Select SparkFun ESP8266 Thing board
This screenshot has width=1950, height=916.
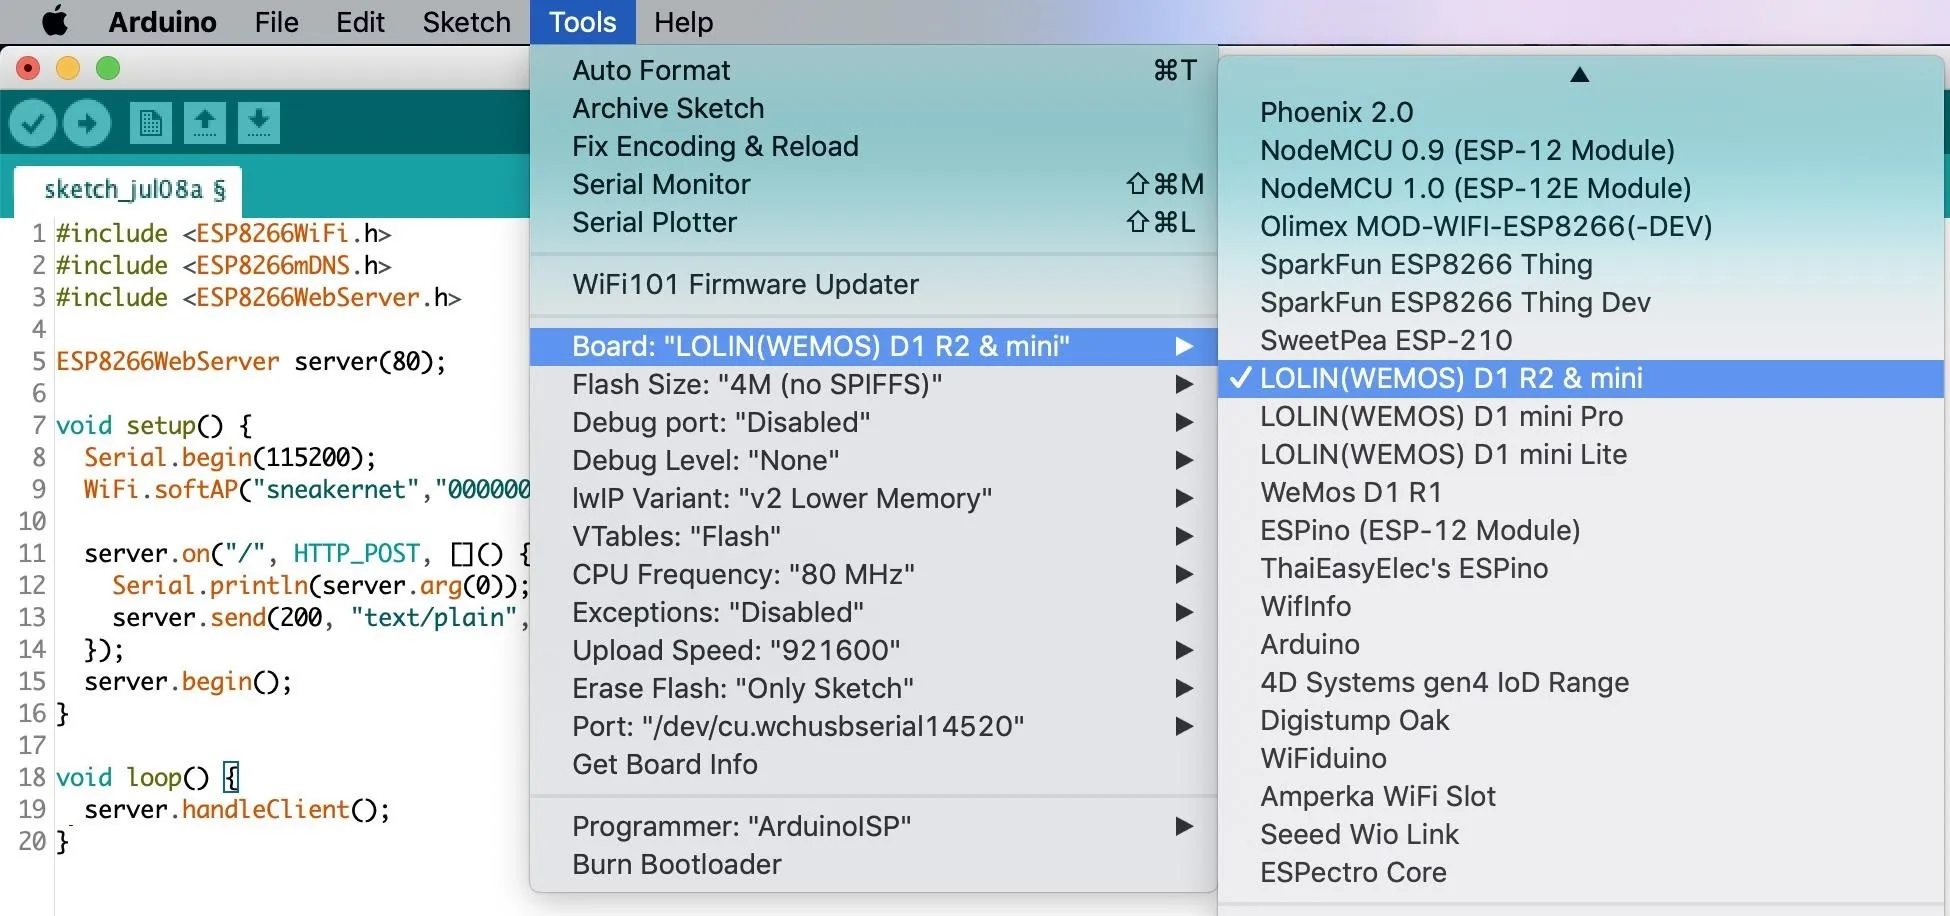pyautogui.click(x=1581, y=264)
